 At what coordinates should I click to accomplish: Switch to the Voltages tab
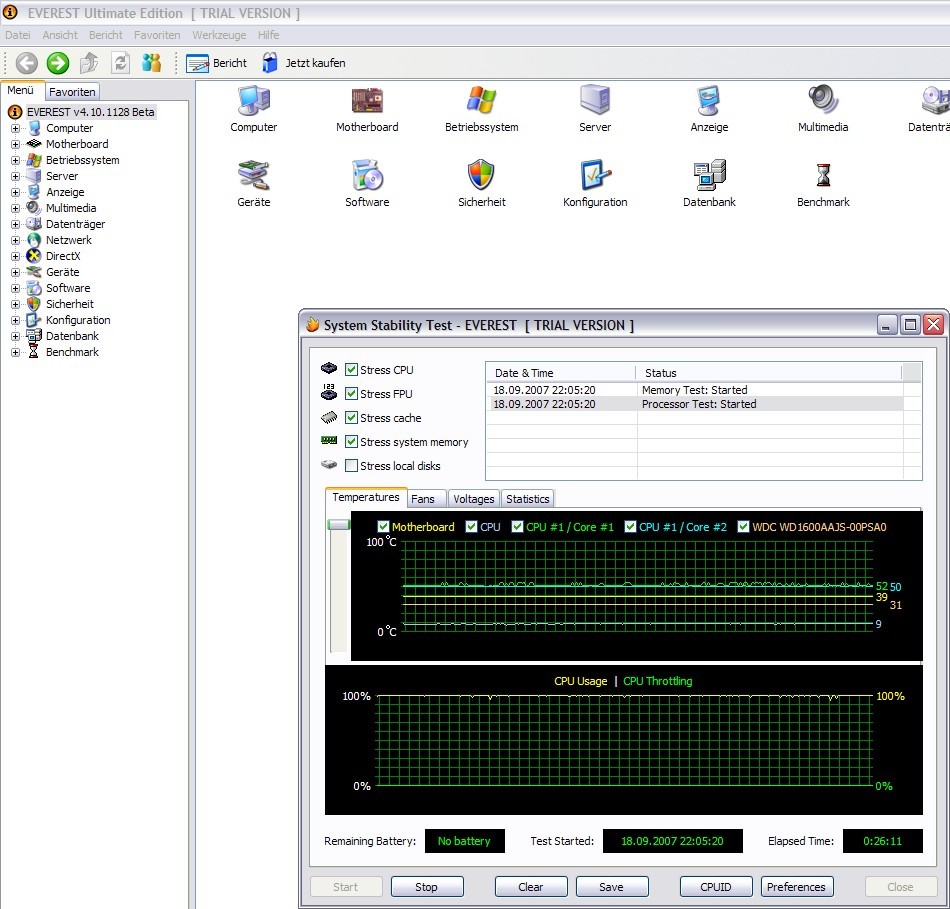(474, 499)
